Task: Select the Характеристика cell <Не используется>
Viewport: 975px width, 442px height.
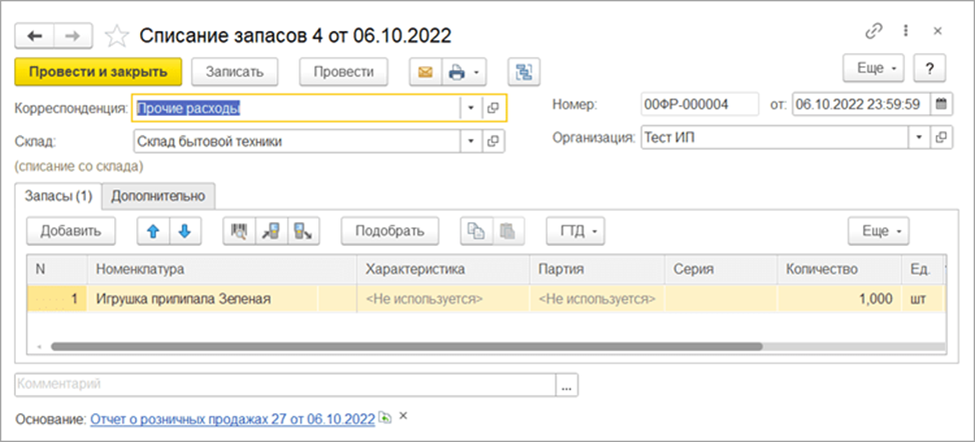Action: point(443,299)
